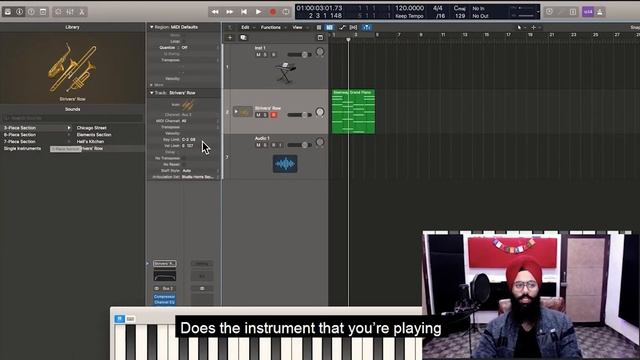Disable record on Strivers' Row track

(273, 115)
